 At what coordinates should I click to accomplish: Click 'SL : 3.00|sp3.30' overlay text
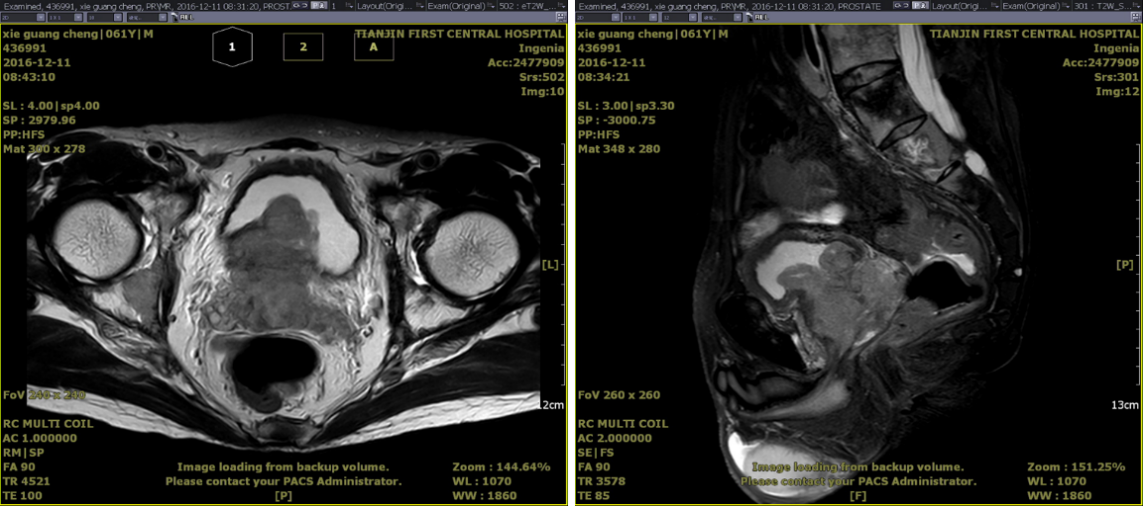(626, 106)
